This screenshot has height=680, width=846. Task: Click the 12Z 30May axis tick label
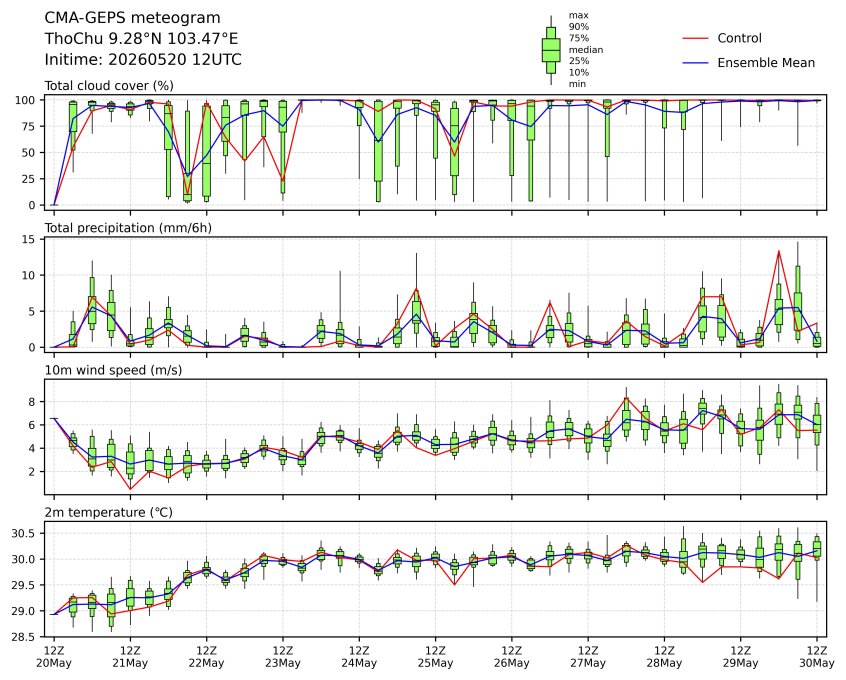pos(817,656)
